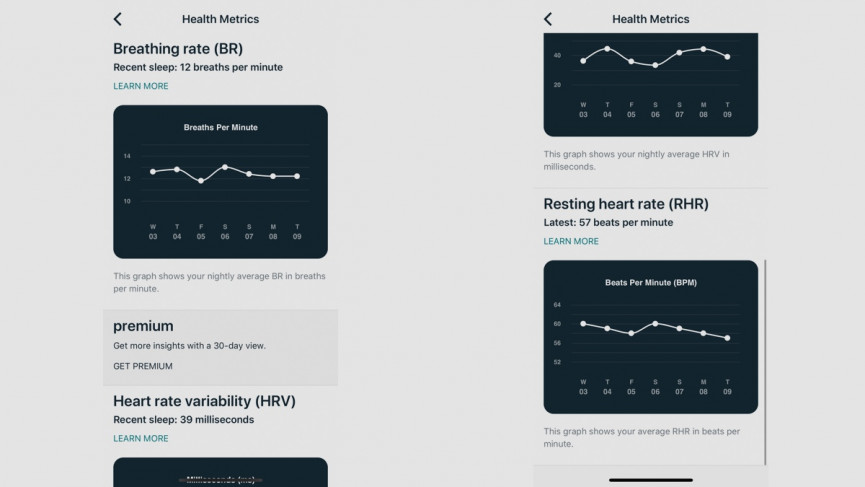The height and width of the screenshot is (487, 865).
Task: Tap Saturday 06 point on breathing chart
Action: click(x=225, y=167)
